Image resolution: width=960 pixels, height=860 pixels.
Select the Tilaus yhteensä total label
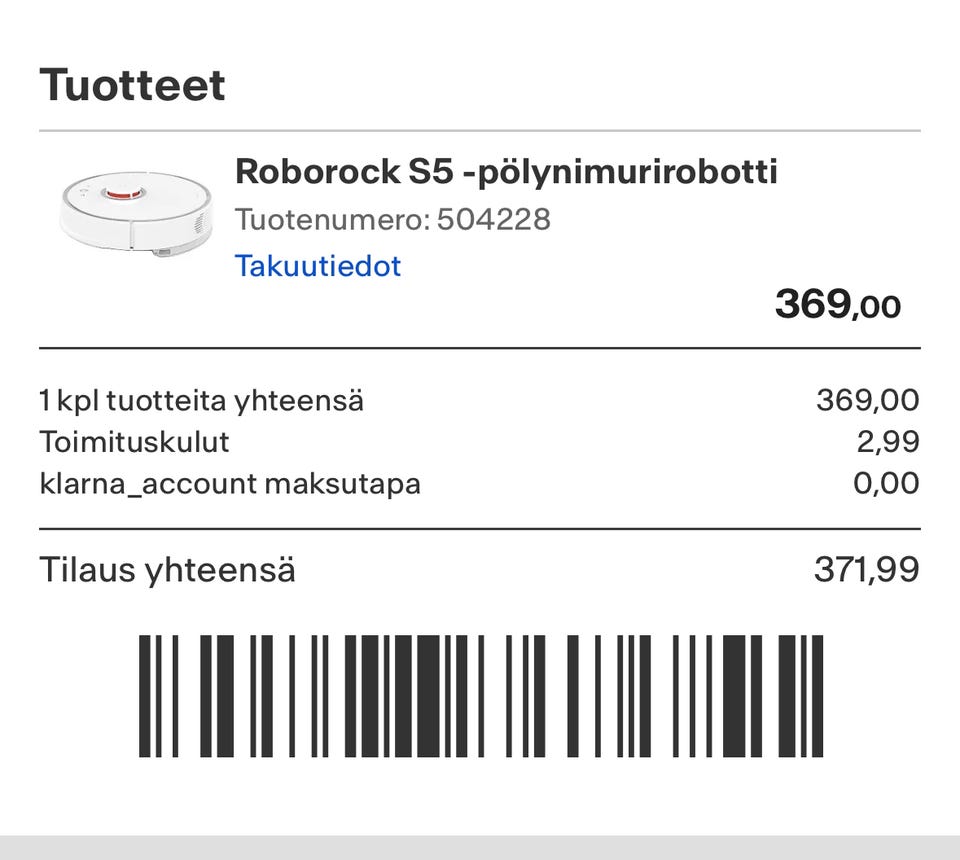(167, 571)
